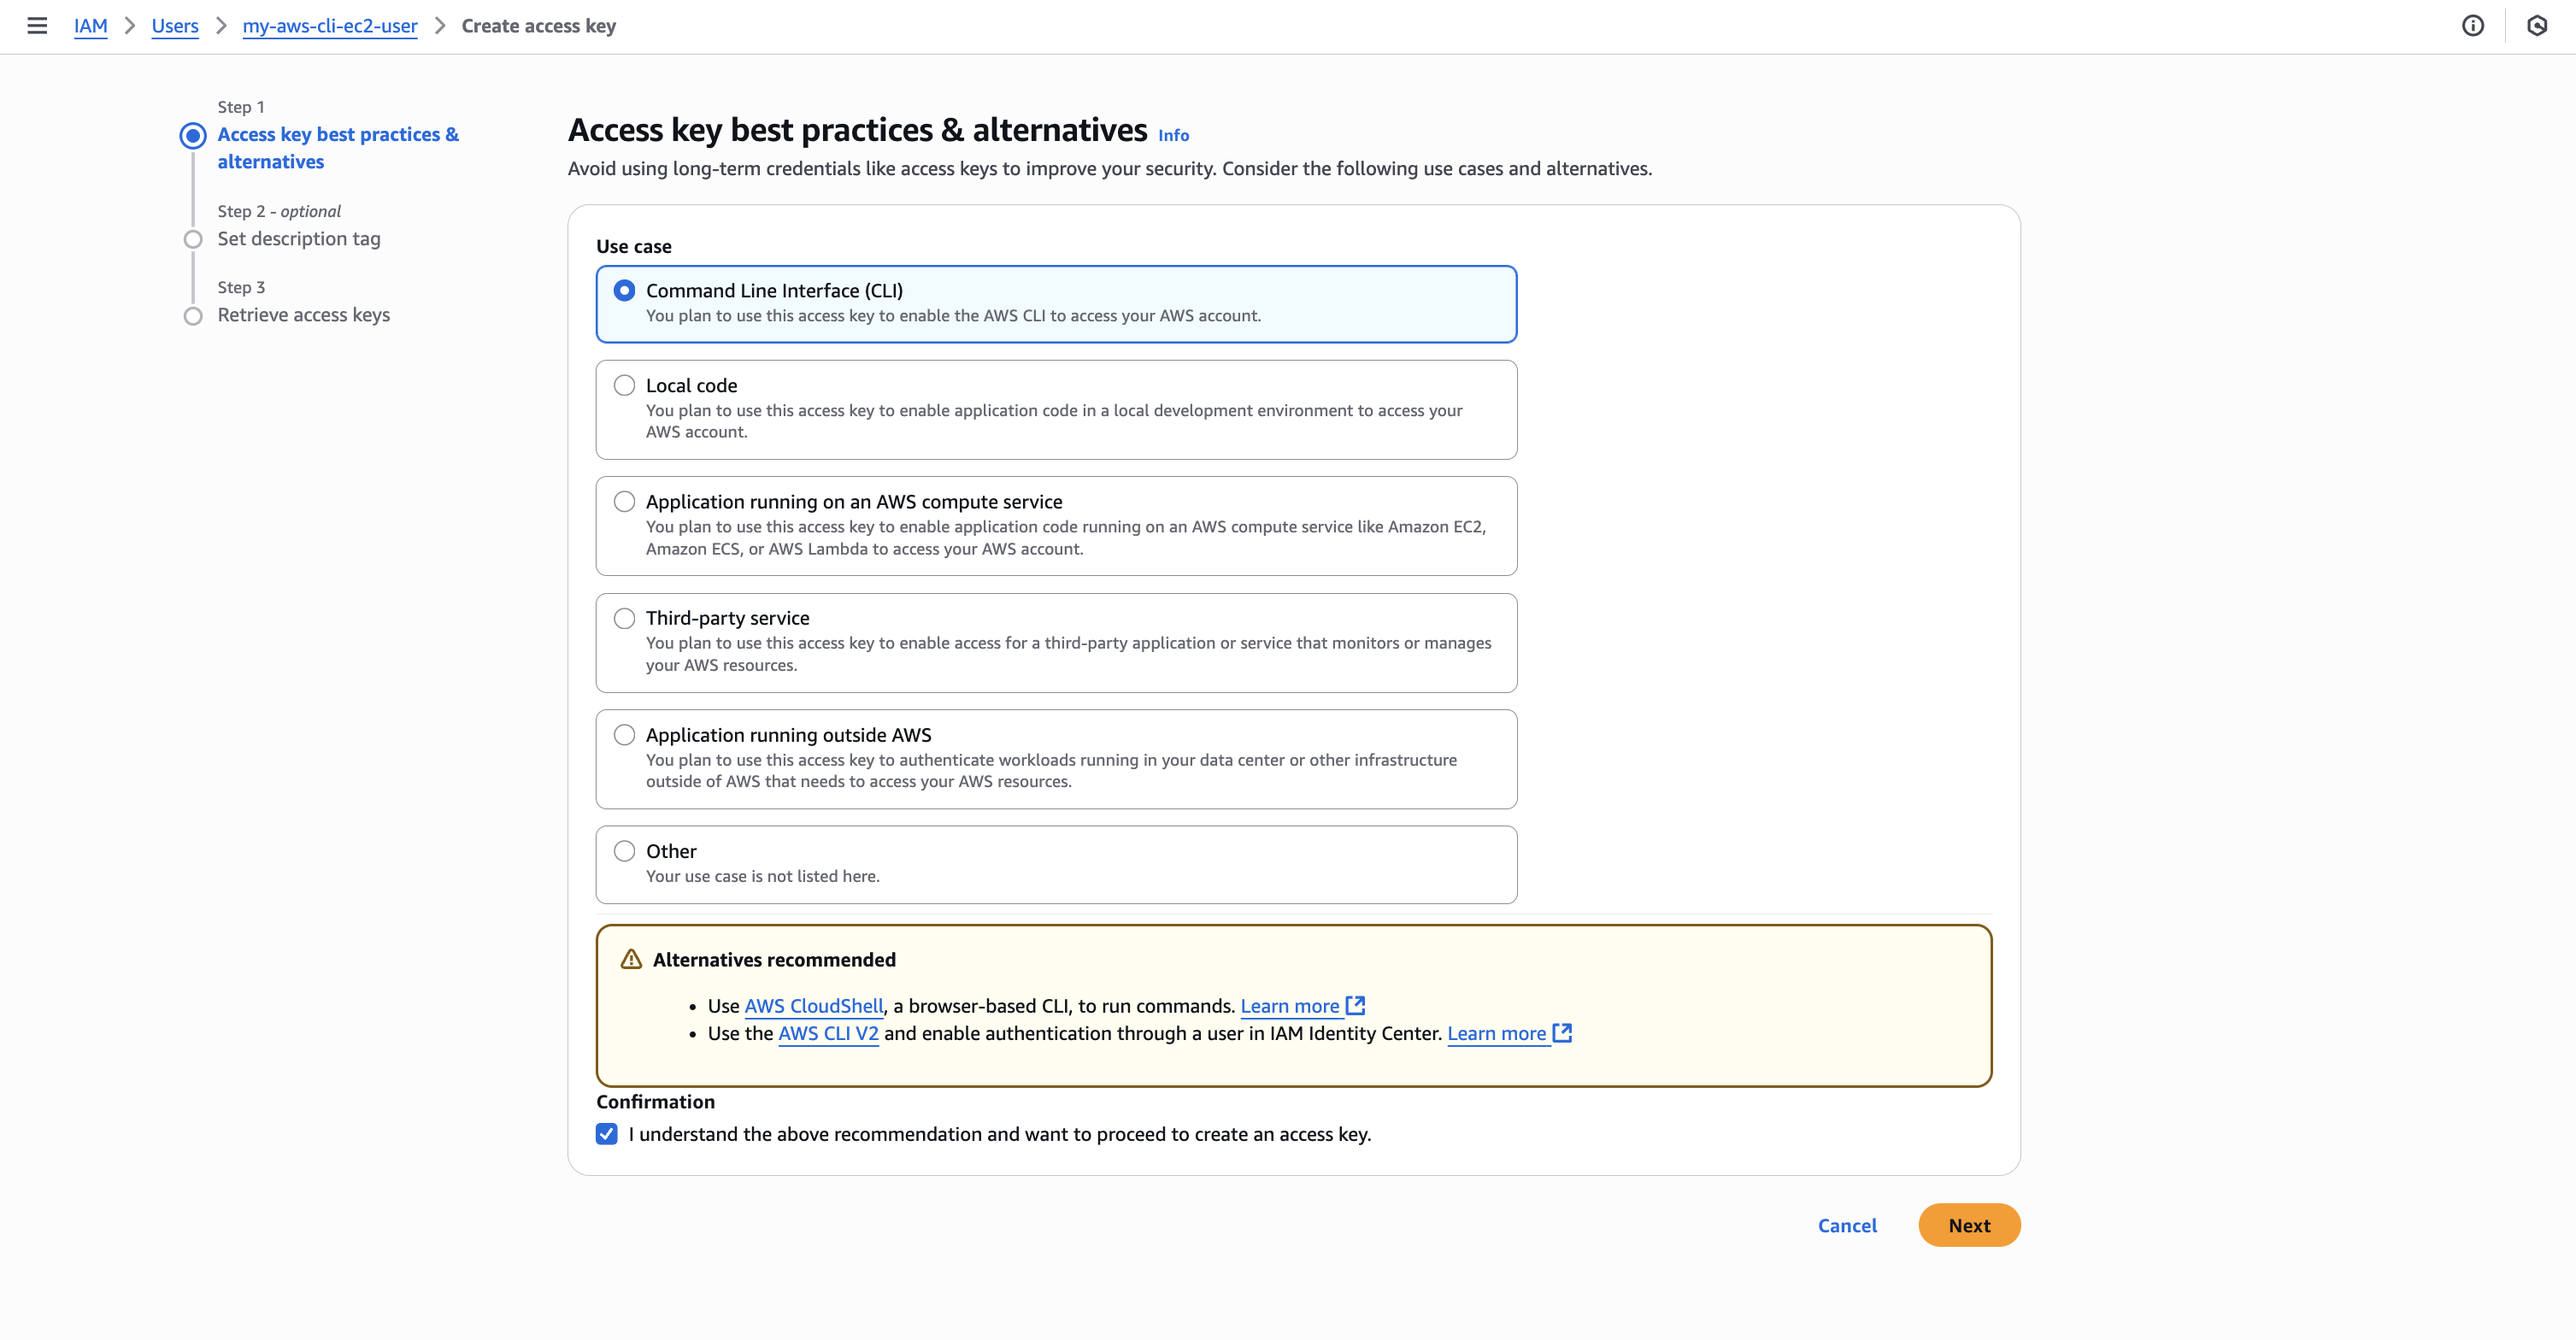Select the Third-party service radio option
2576x1340 pixels.
coord(624,618)
